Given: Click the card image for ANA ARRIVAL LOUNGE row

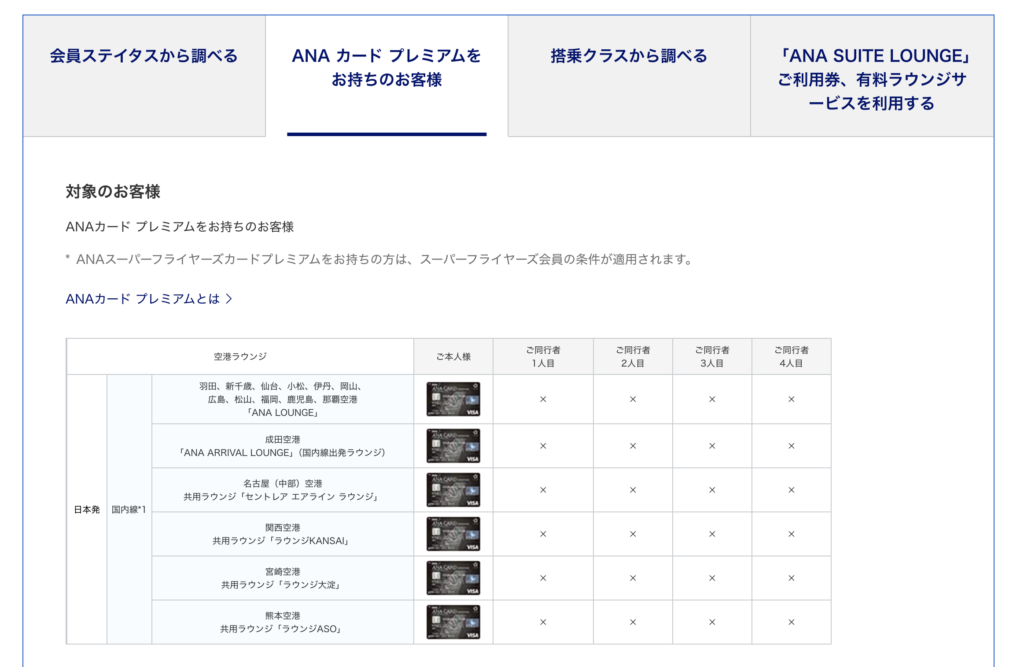Looking at the screenshot, I should [453, 446].
